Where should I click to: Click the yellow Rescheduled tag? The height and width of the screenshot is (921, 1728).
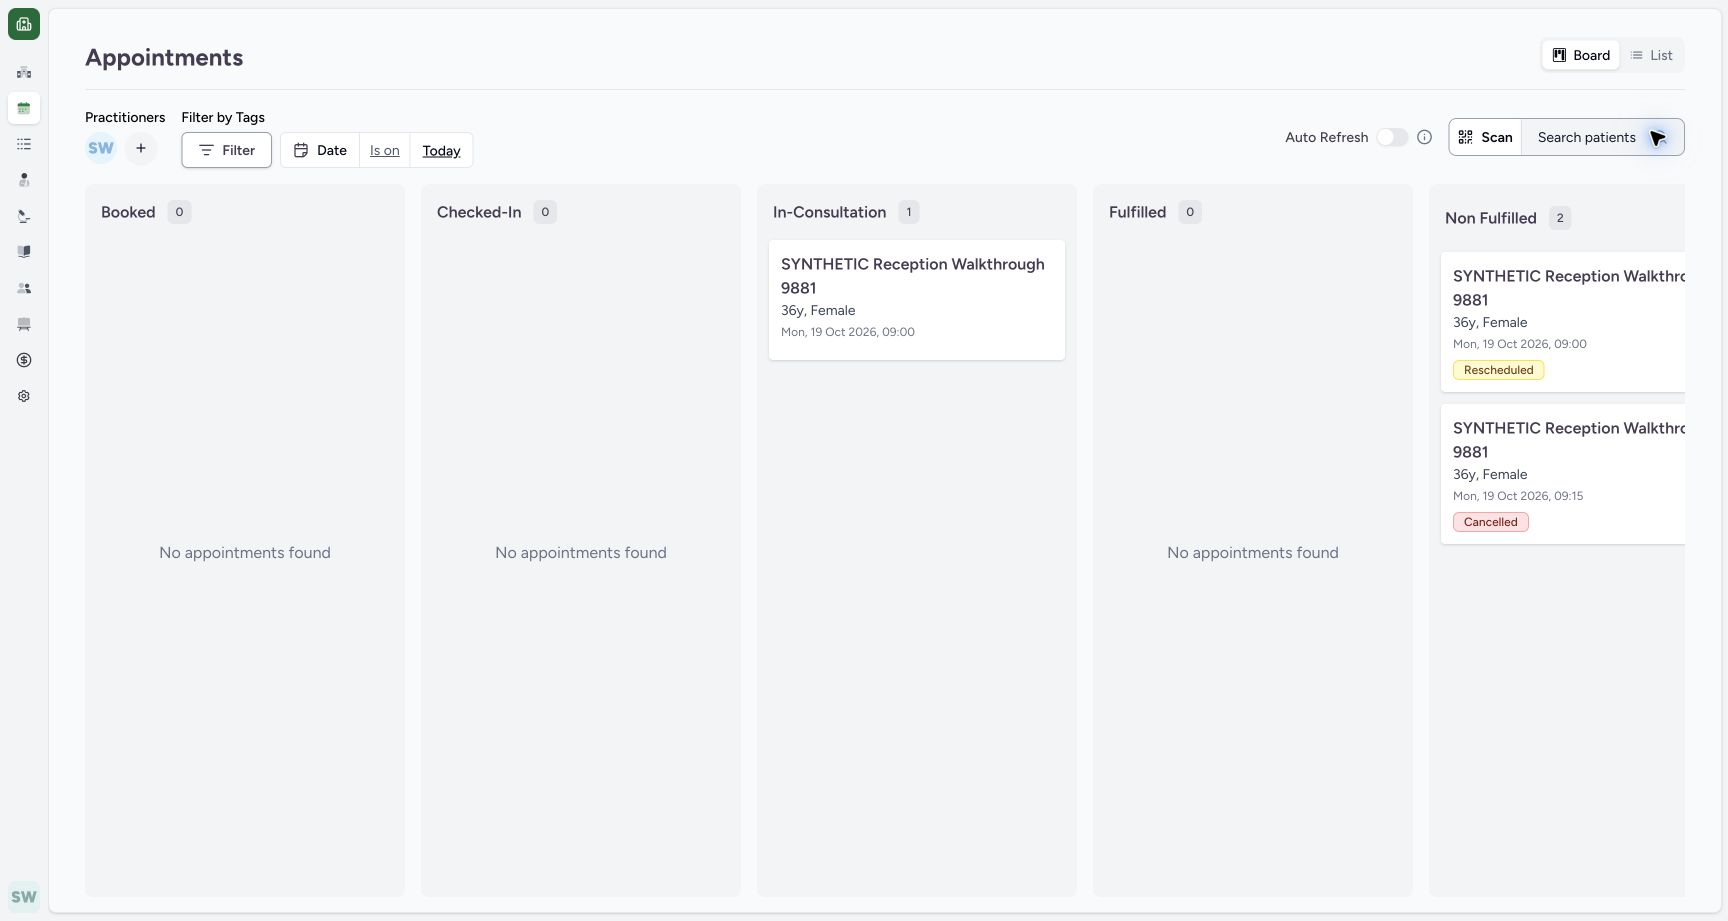[1498, 370]
